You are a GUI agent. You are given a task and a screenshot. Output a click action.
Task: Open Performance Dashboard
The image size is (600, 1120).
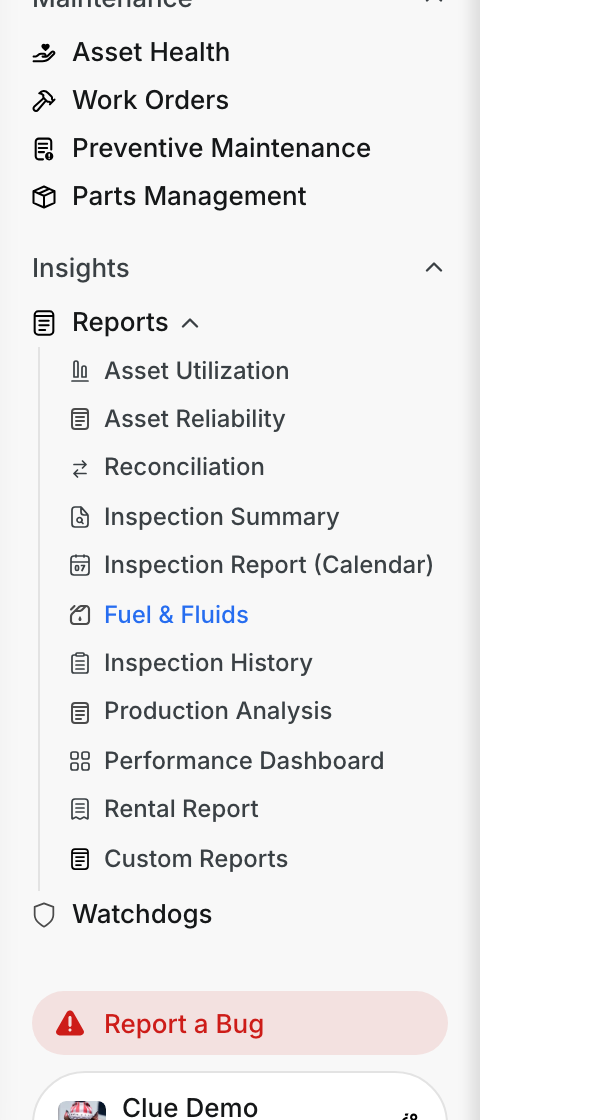click(x=244, y=761)
